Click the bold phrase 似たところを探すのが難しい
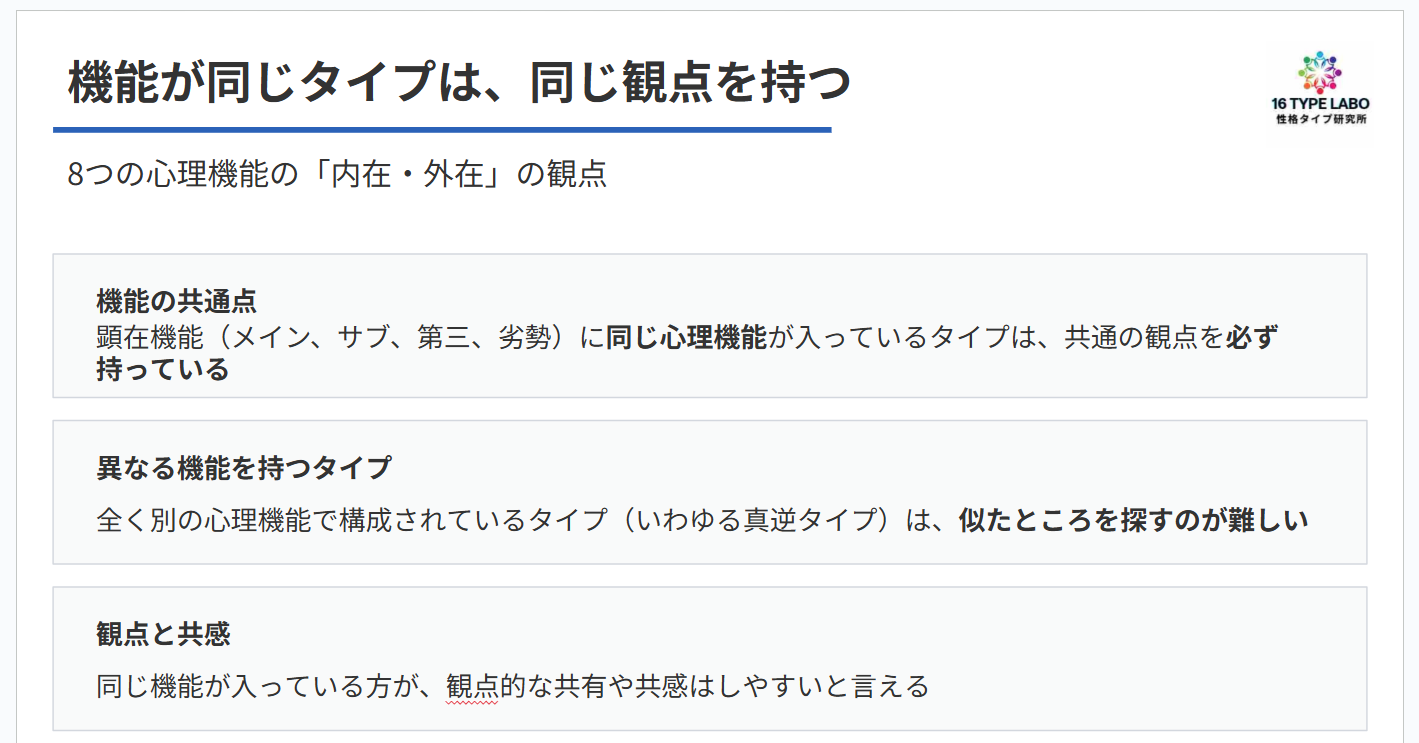Screen dimensions: 1419x743 point(1133,520)
